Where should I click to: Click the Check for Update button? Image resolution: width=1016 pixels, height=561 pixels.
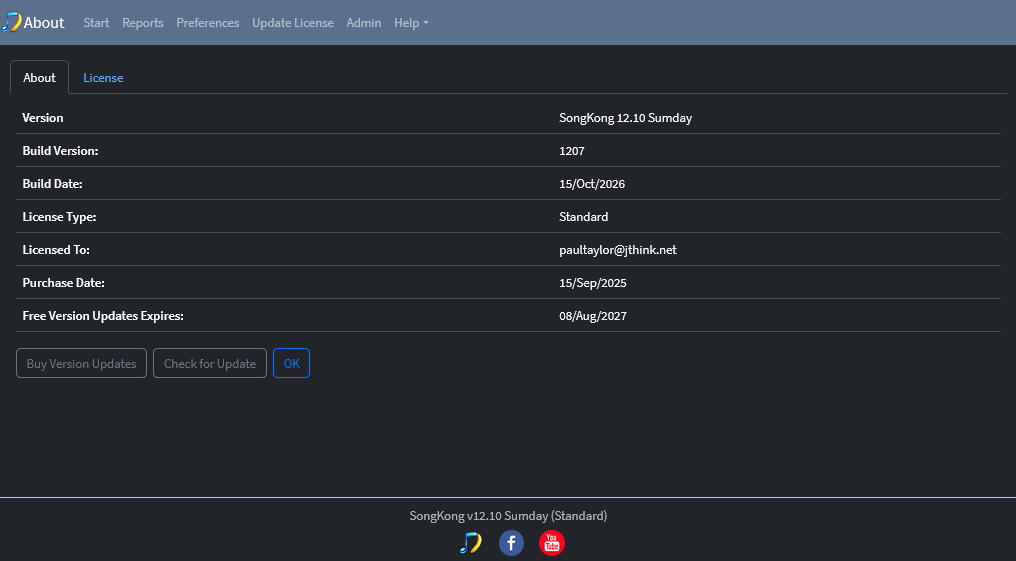(x=210, y=363)
